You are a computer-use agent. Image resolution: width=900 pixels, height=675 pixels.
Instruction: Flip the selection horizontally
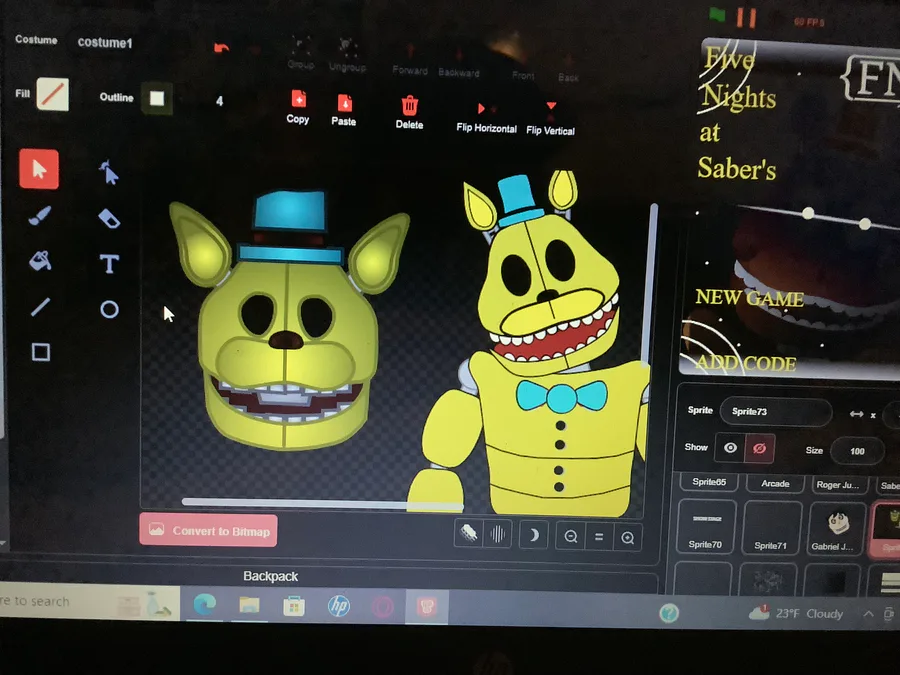[x=486, y=119]
